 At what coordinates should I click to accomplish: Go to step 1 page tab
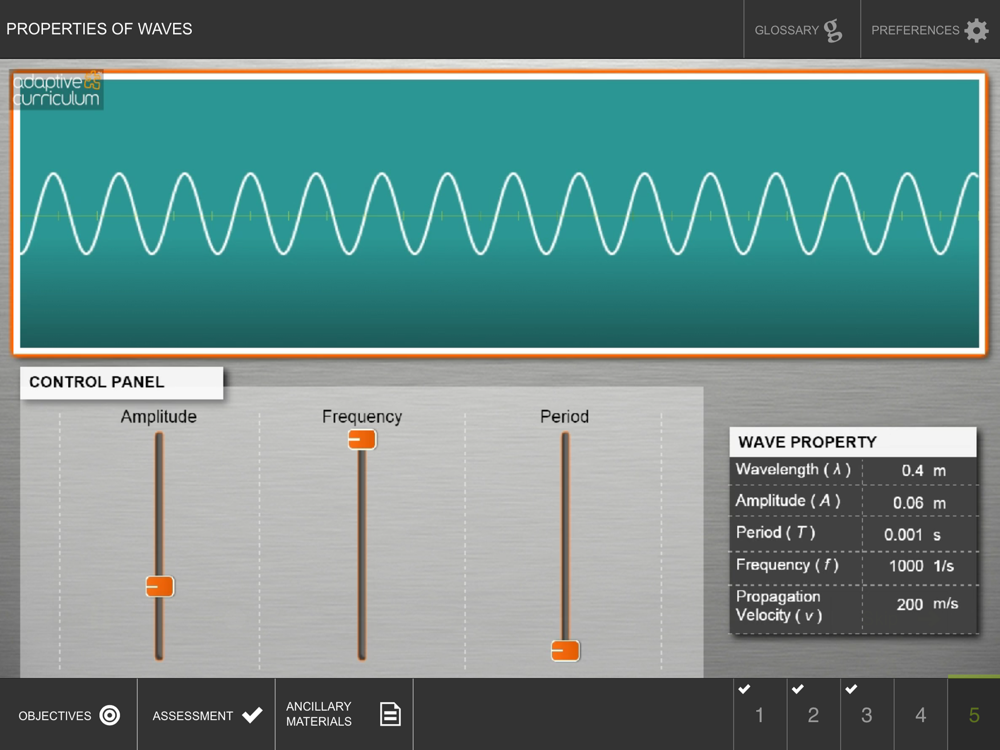[760, 715]
